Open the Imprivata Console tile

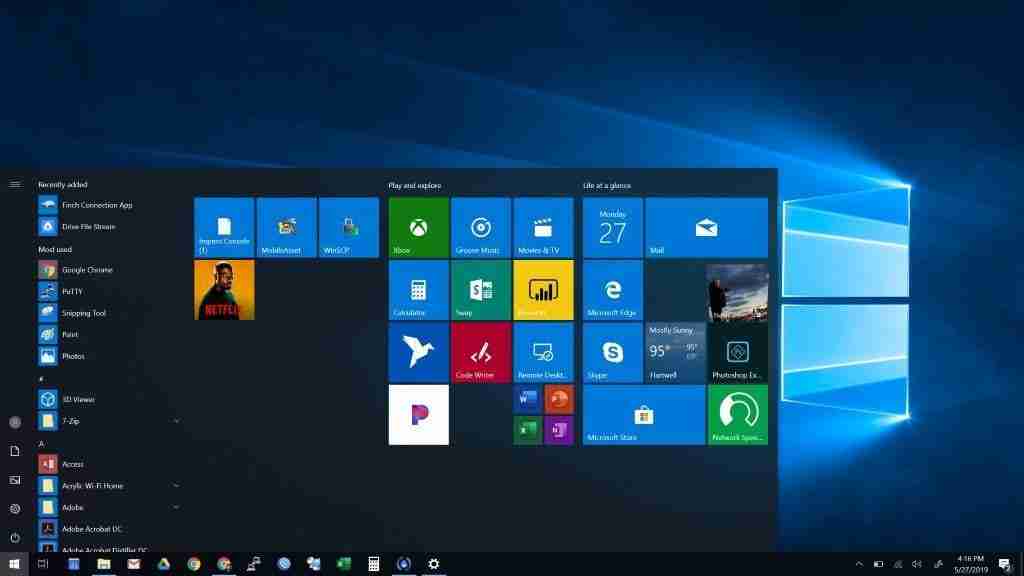point(224,227)
